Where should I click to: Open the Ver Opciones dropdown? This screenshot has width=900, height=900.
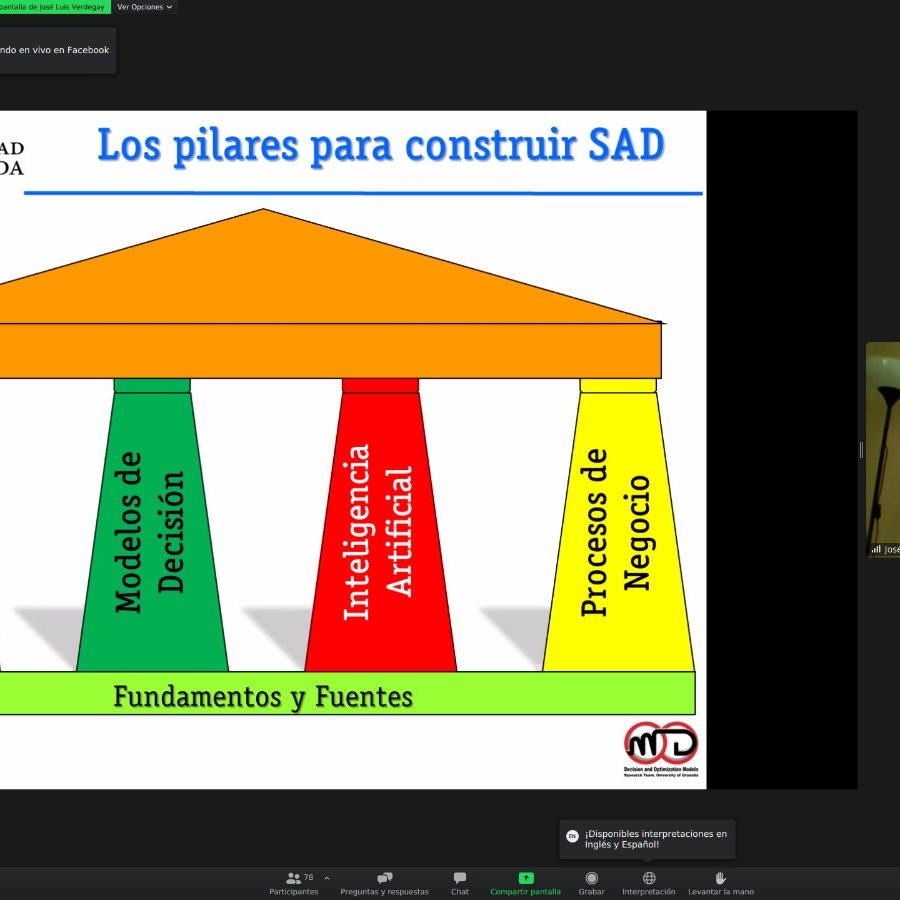[145, 7]
